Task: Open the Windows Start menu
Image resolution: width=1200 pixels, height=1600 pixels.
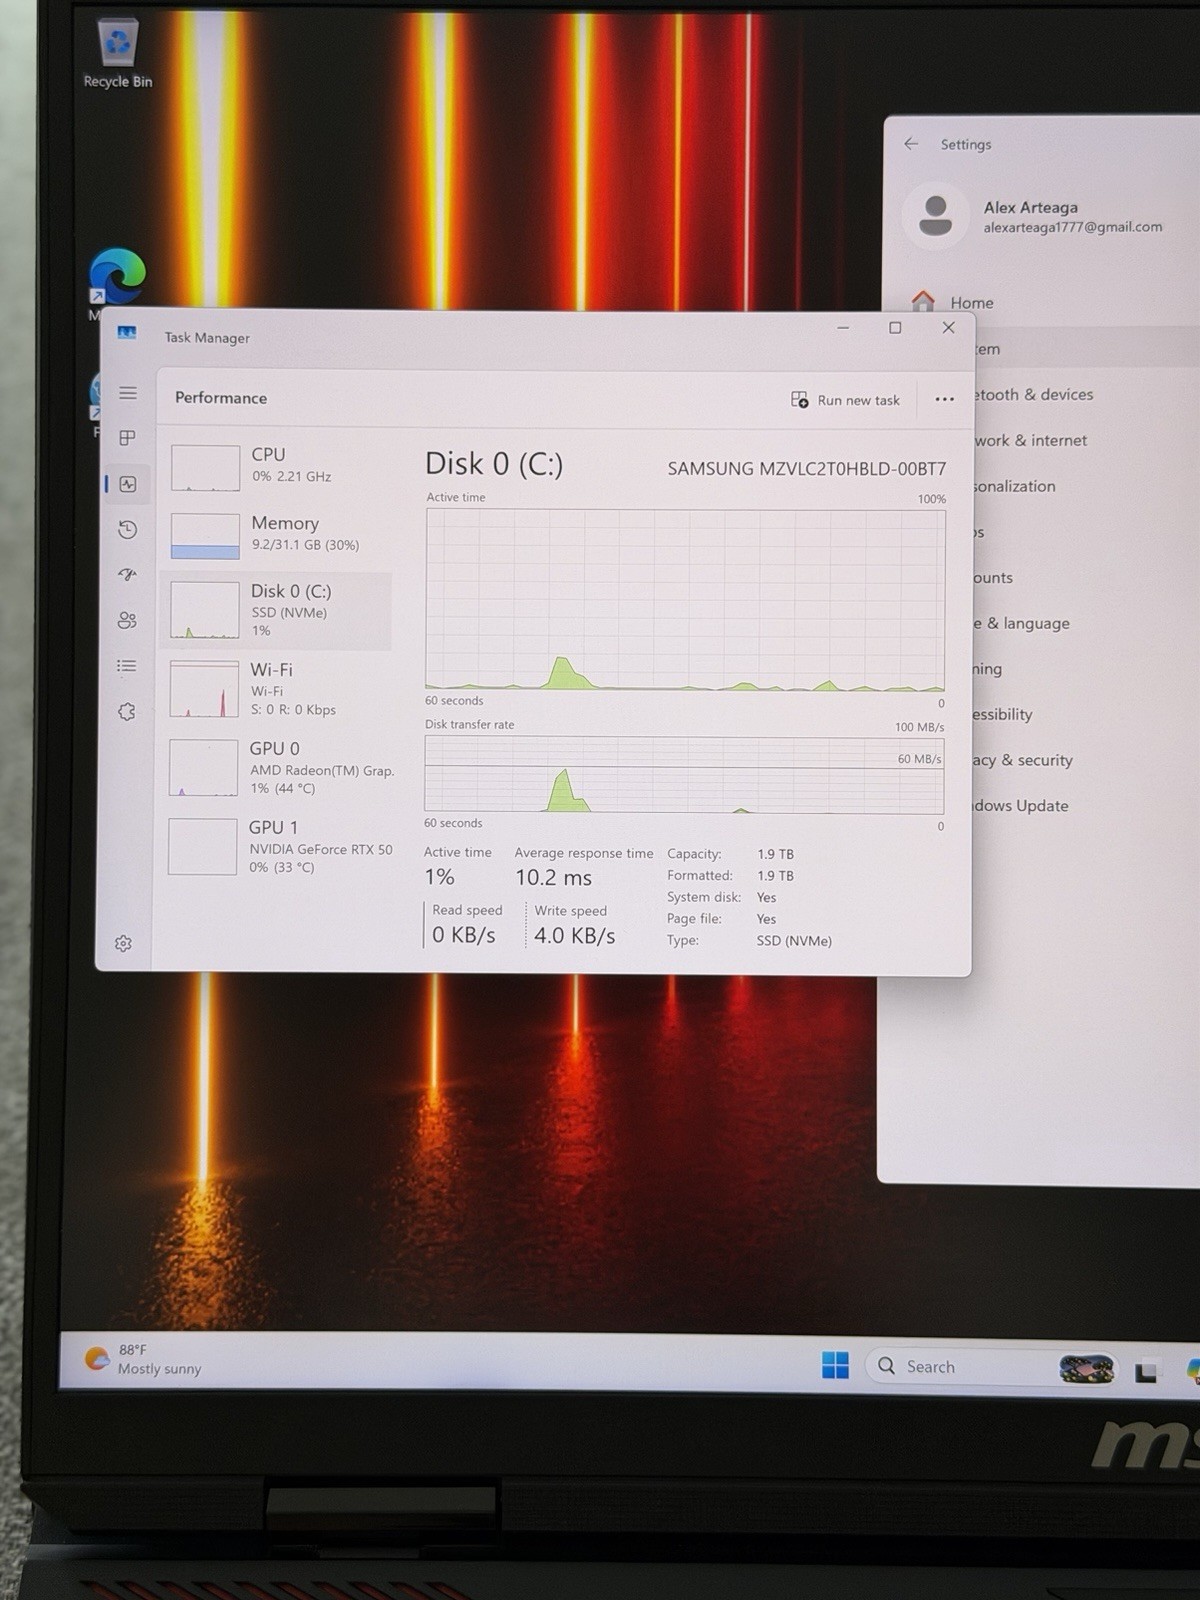Action: coord(835,1365)
